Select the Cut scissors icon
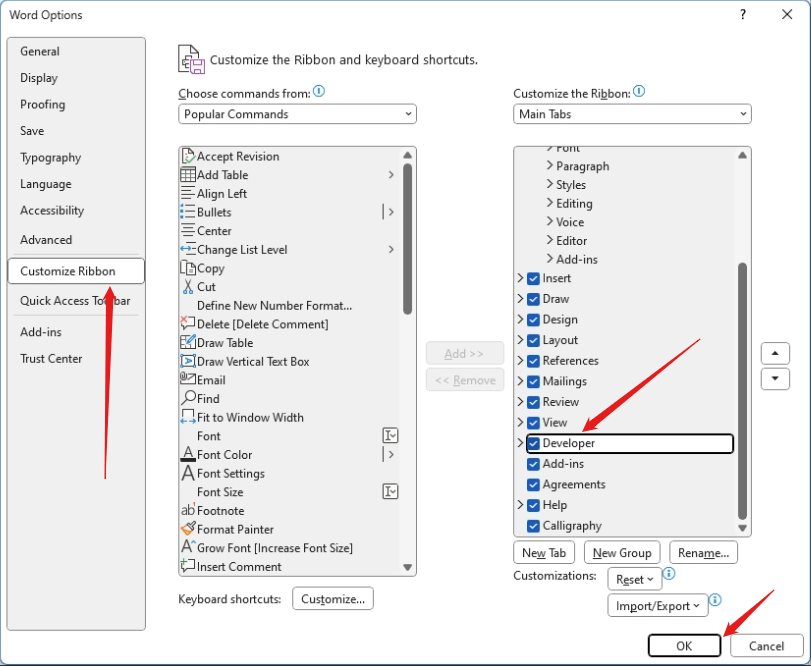Screen dimensions: 811x666 pos(188,286)
